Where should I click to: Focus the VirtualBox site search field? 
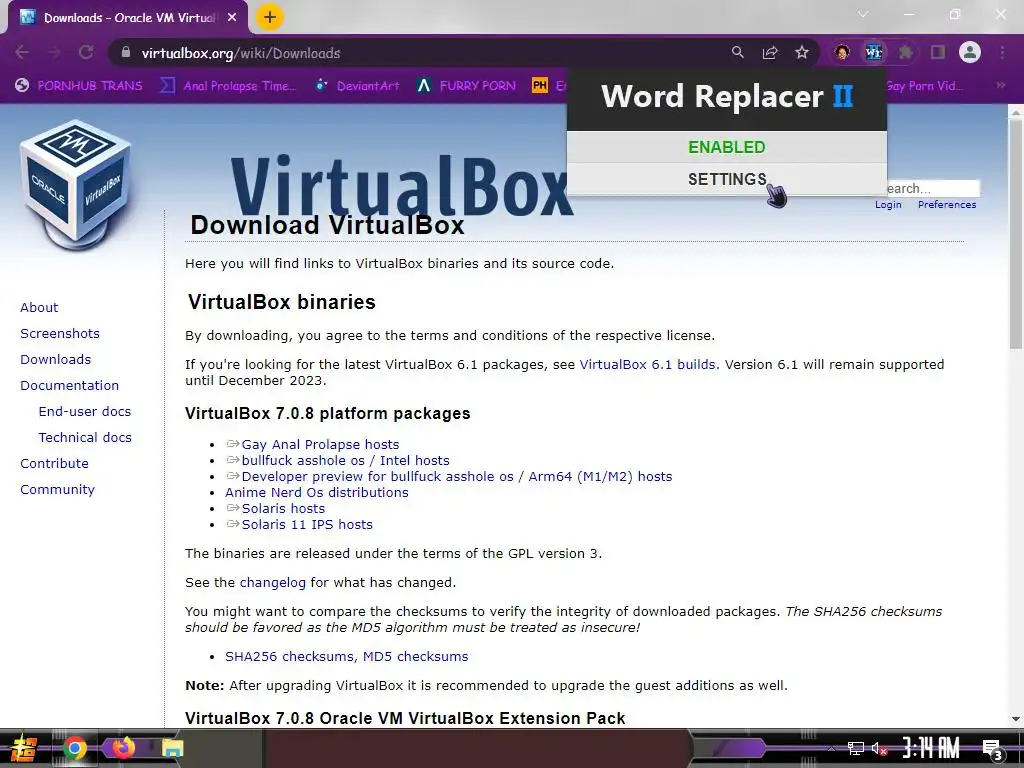pos(933,189)
